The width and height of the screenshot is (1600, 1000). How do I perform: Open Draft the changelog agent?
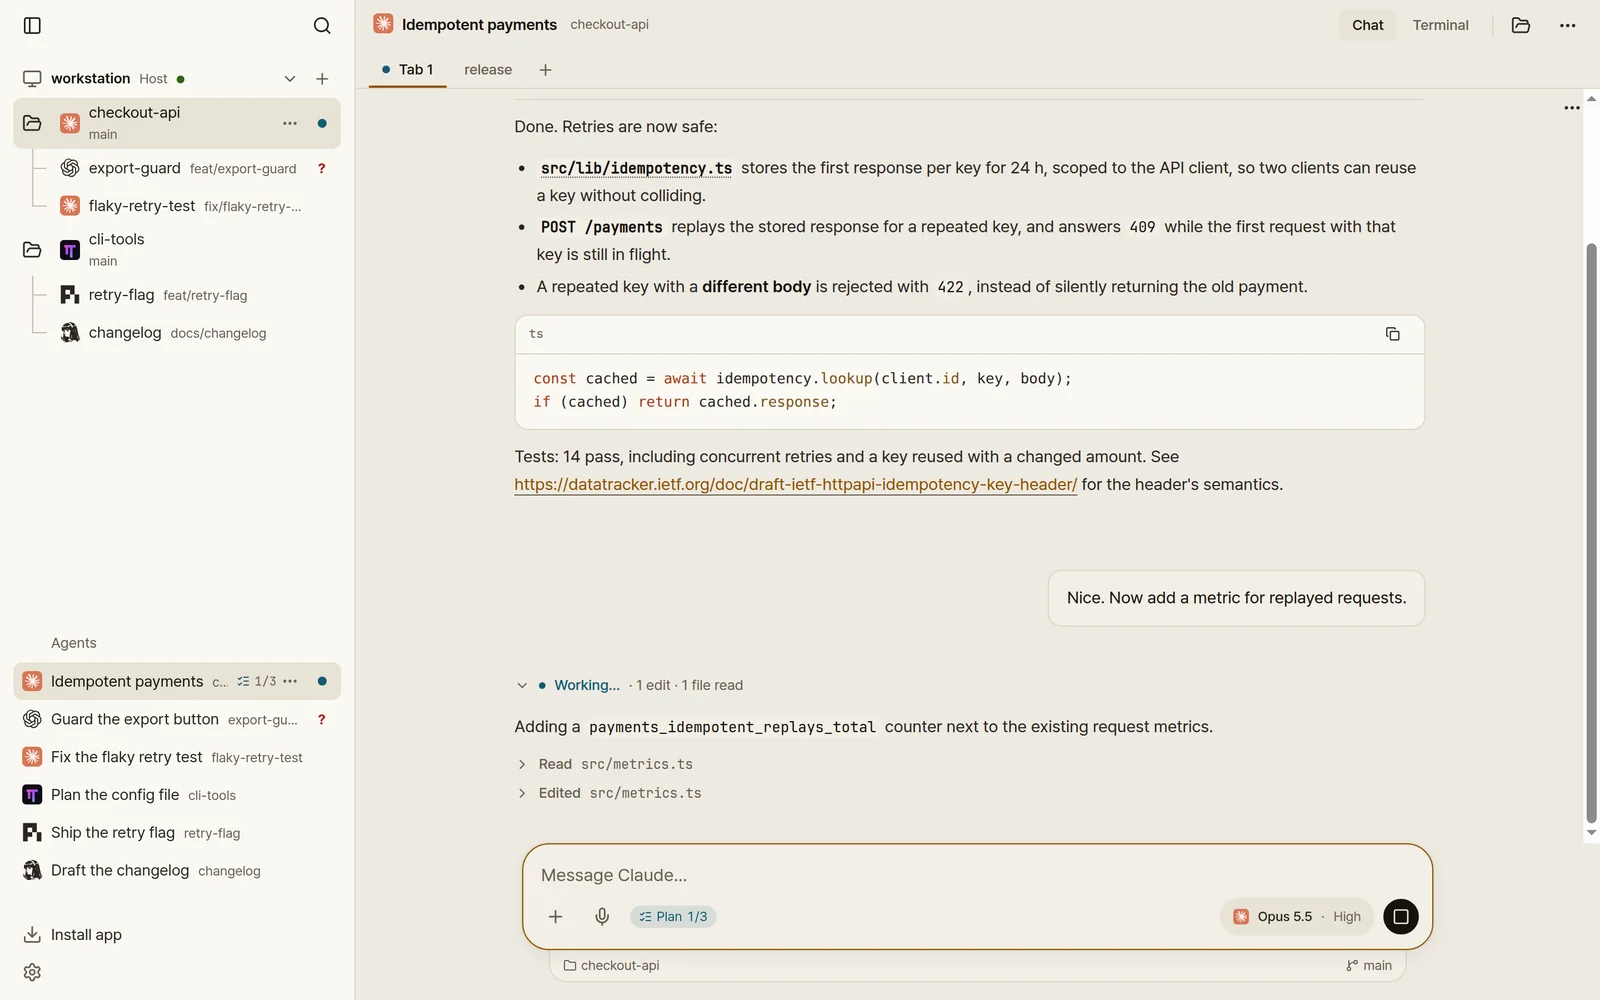177,871
